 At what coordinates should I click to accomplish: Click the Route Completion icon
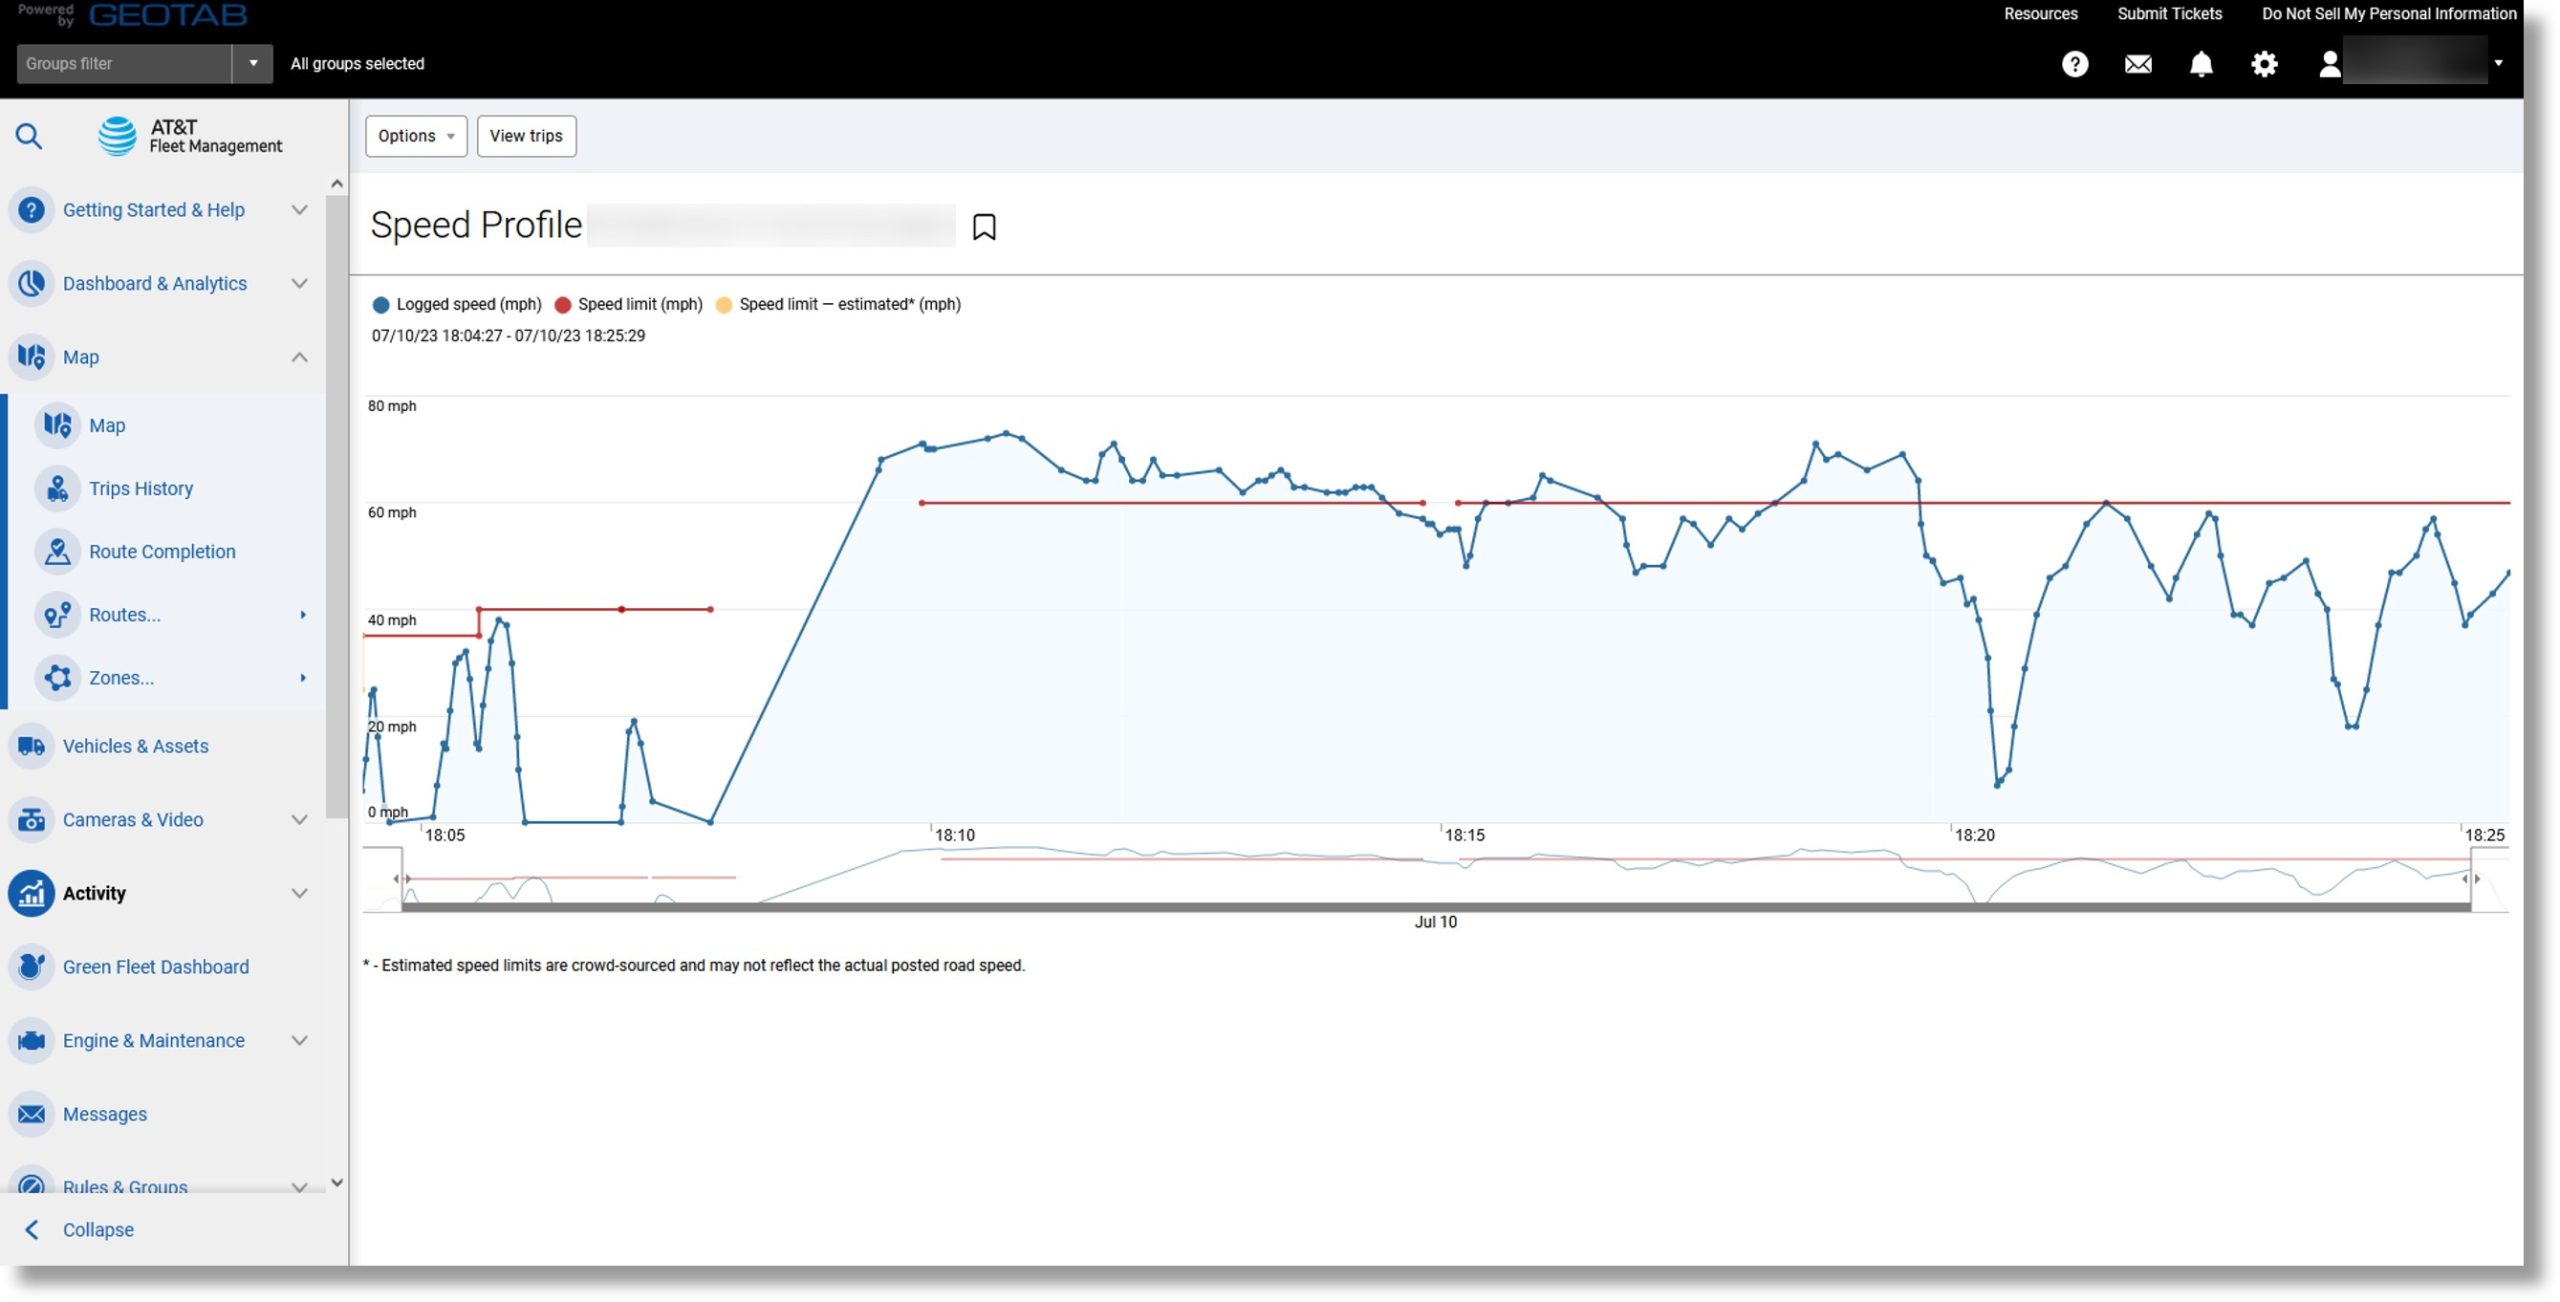tap(58, 551)
